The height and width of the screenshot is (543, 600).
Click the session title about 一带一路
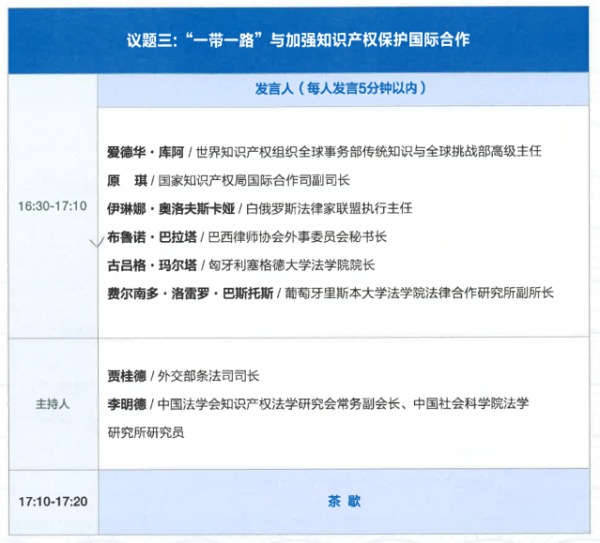click(x=298, y=41)
